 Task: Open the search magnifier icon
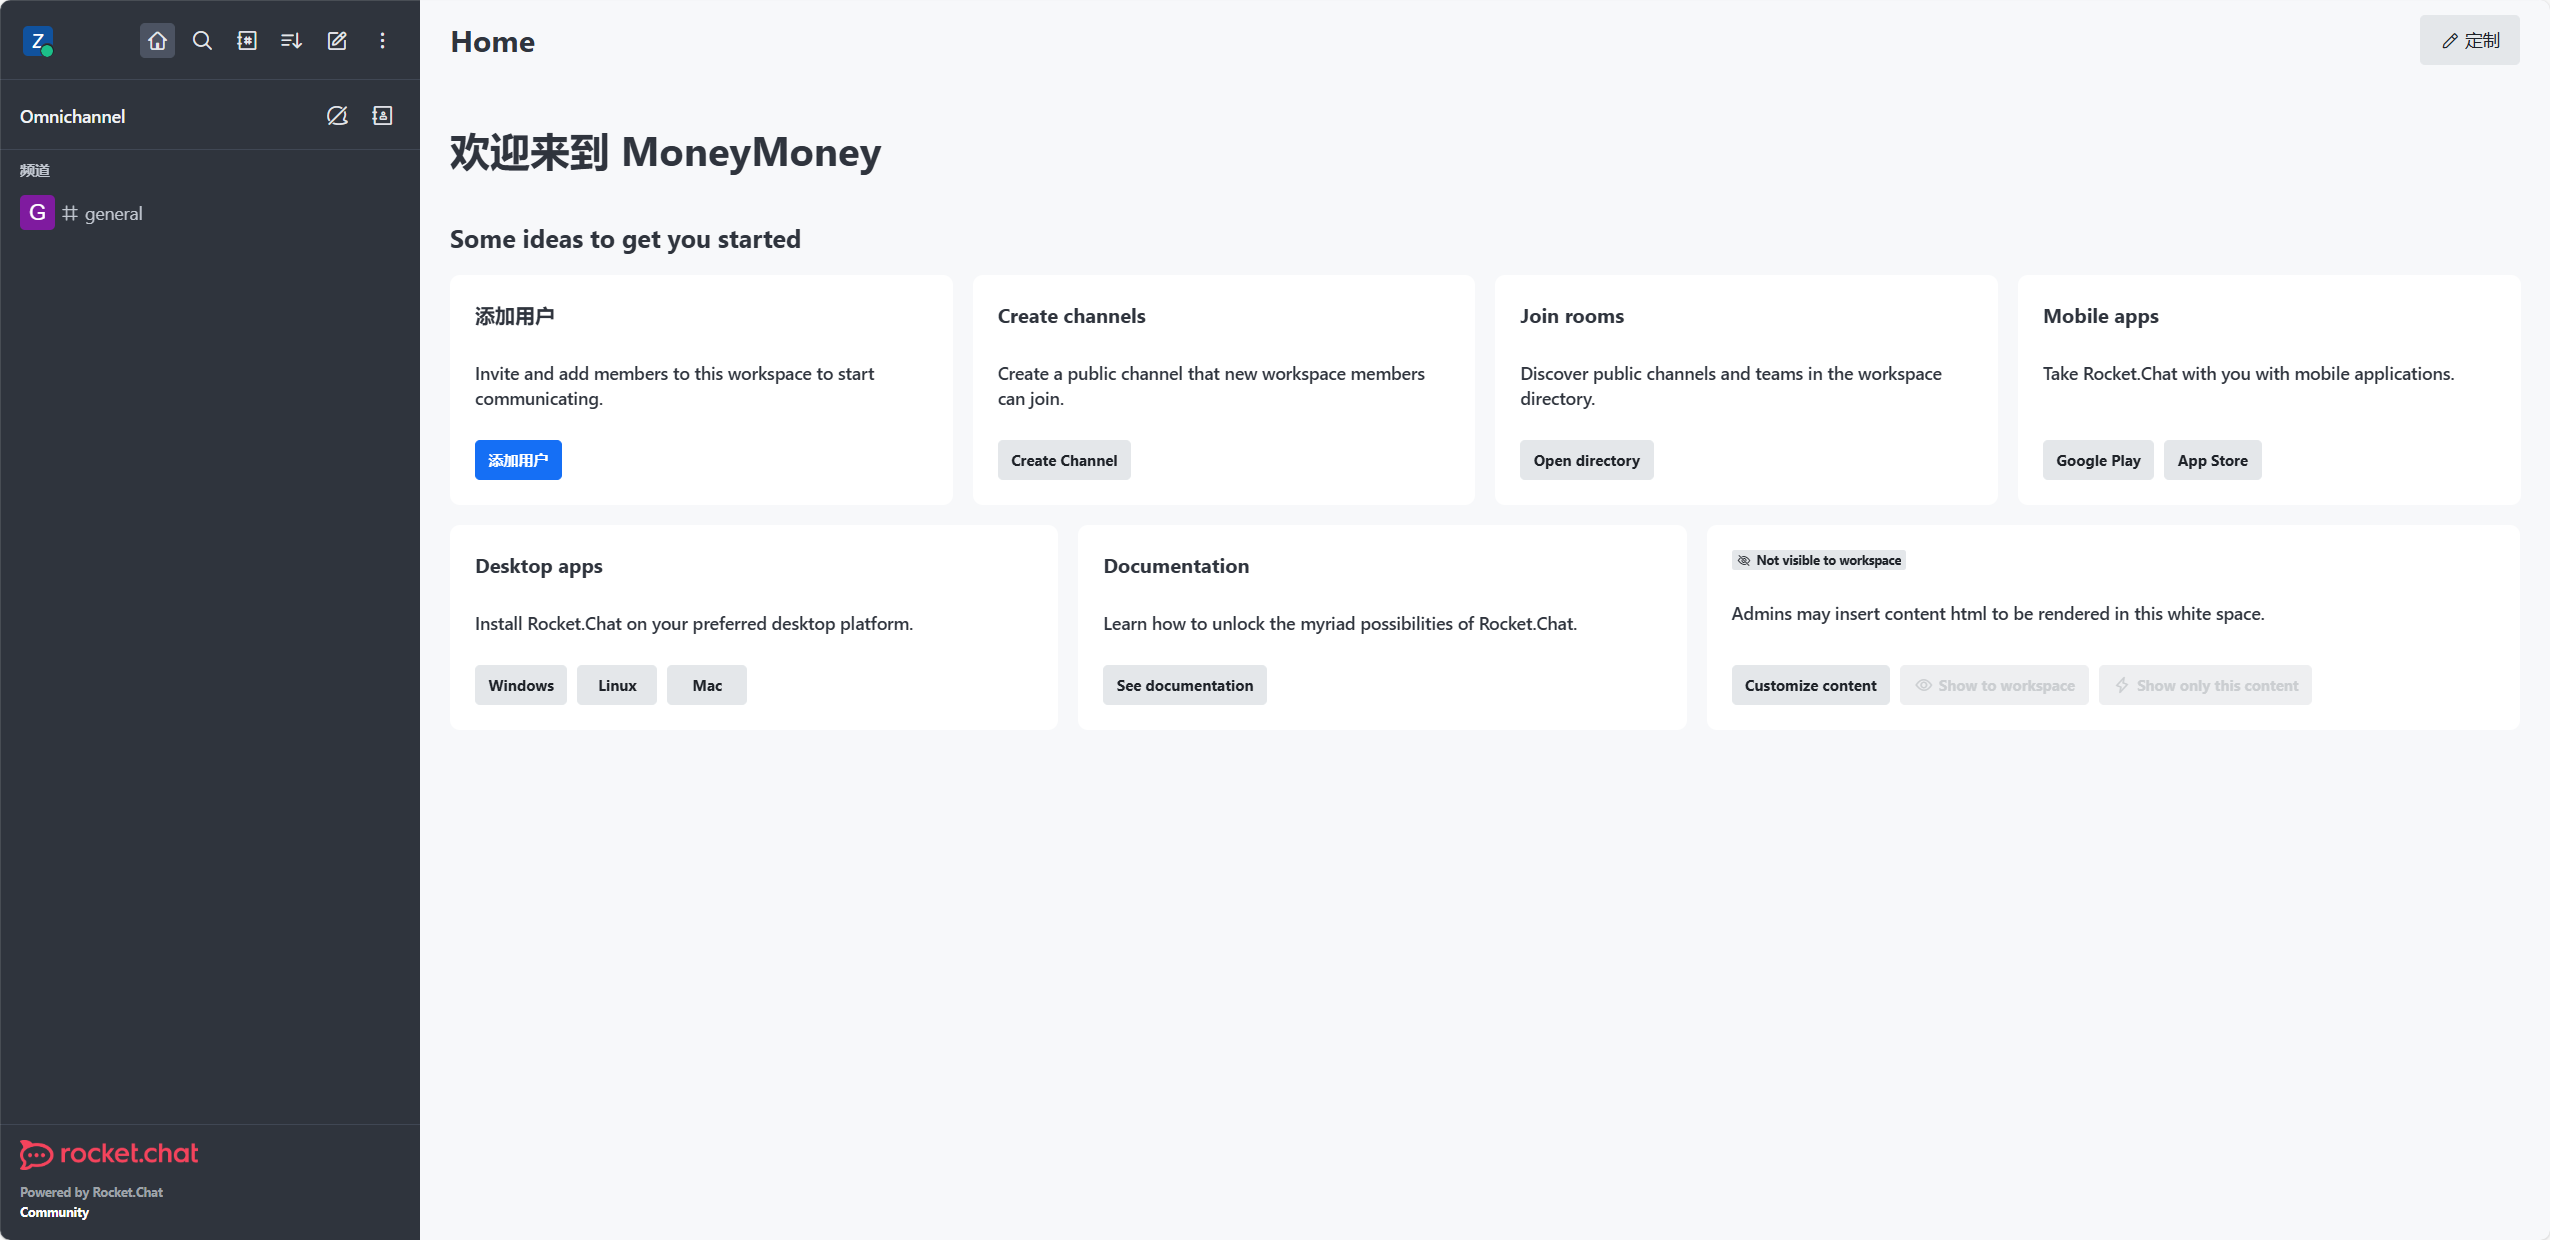(x=202, y=41)
